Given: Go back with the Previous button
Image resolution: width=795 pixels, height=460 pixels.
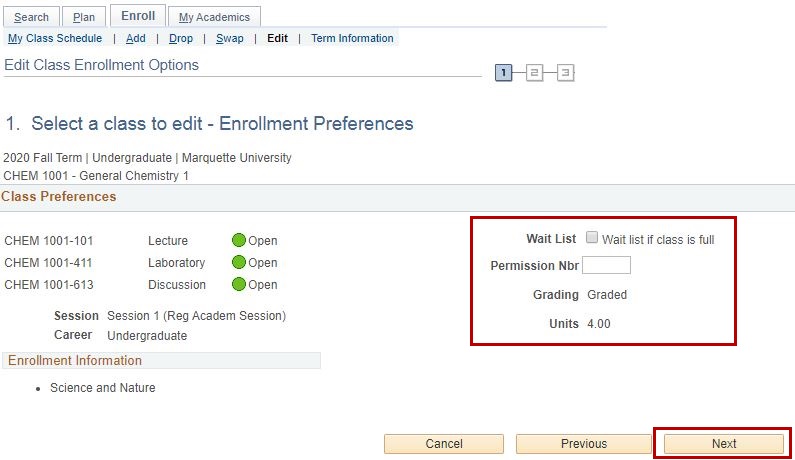Looking at the screenshot, I should coord(583,444).
